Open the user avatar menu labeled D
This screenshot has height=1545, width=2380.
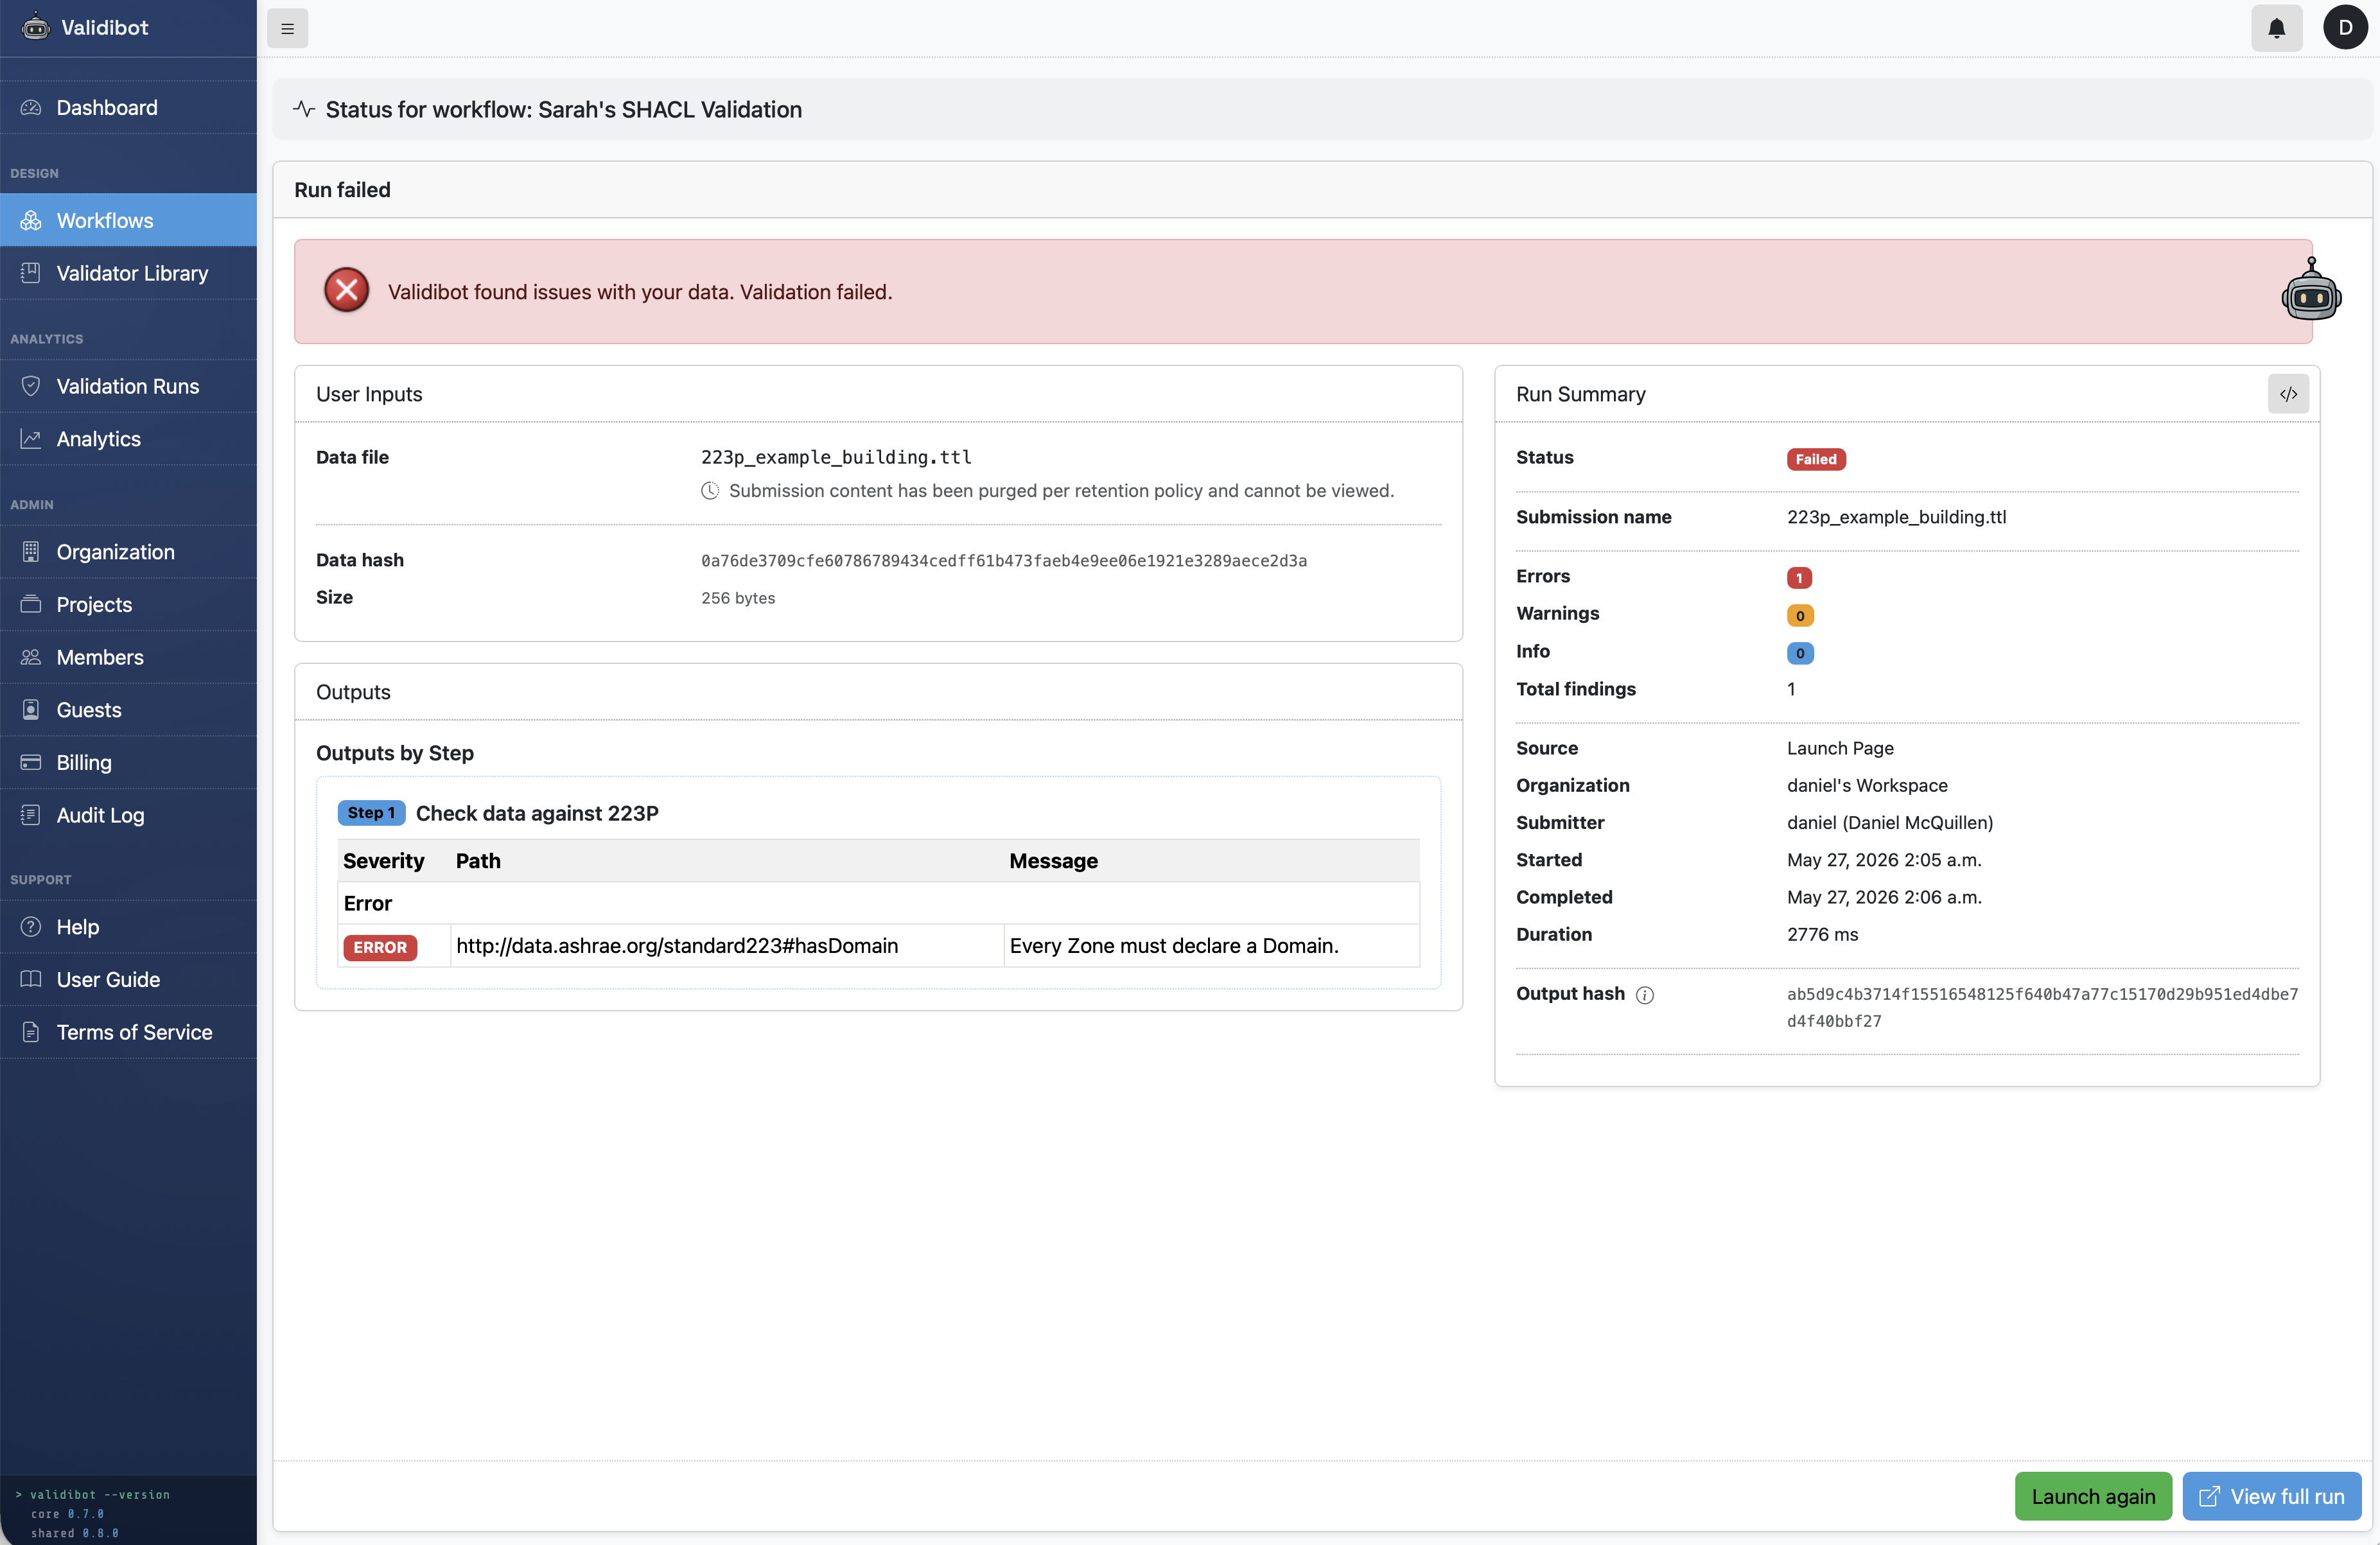tap(2345, 28)
